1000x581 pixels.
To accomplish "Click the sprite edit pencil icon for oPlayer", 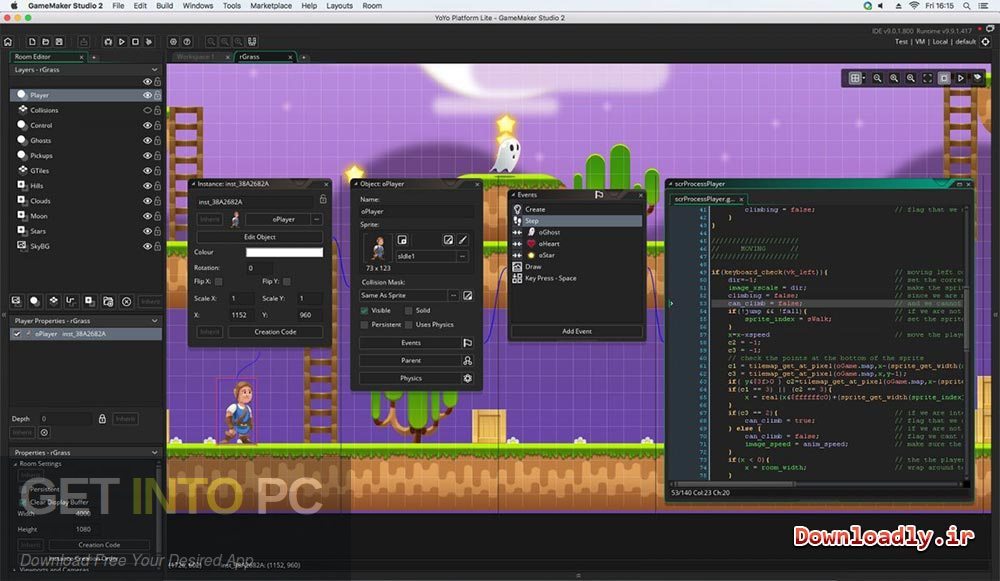I will coord(463,240).
